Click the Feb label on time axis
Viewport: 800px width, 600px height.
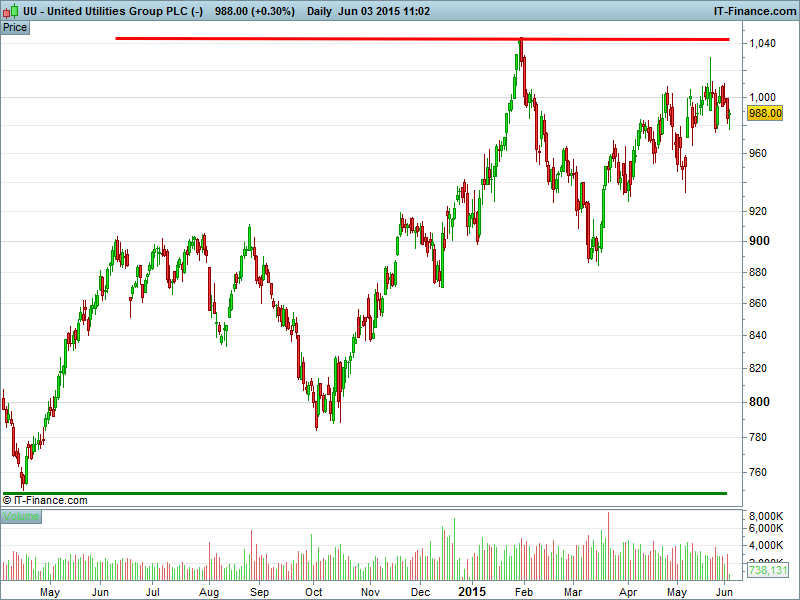tap(524, 591)
